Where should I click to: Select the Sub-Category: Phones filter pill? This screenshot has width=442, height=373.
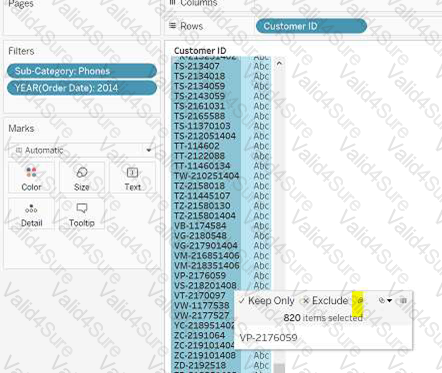[x=82, y=71]
